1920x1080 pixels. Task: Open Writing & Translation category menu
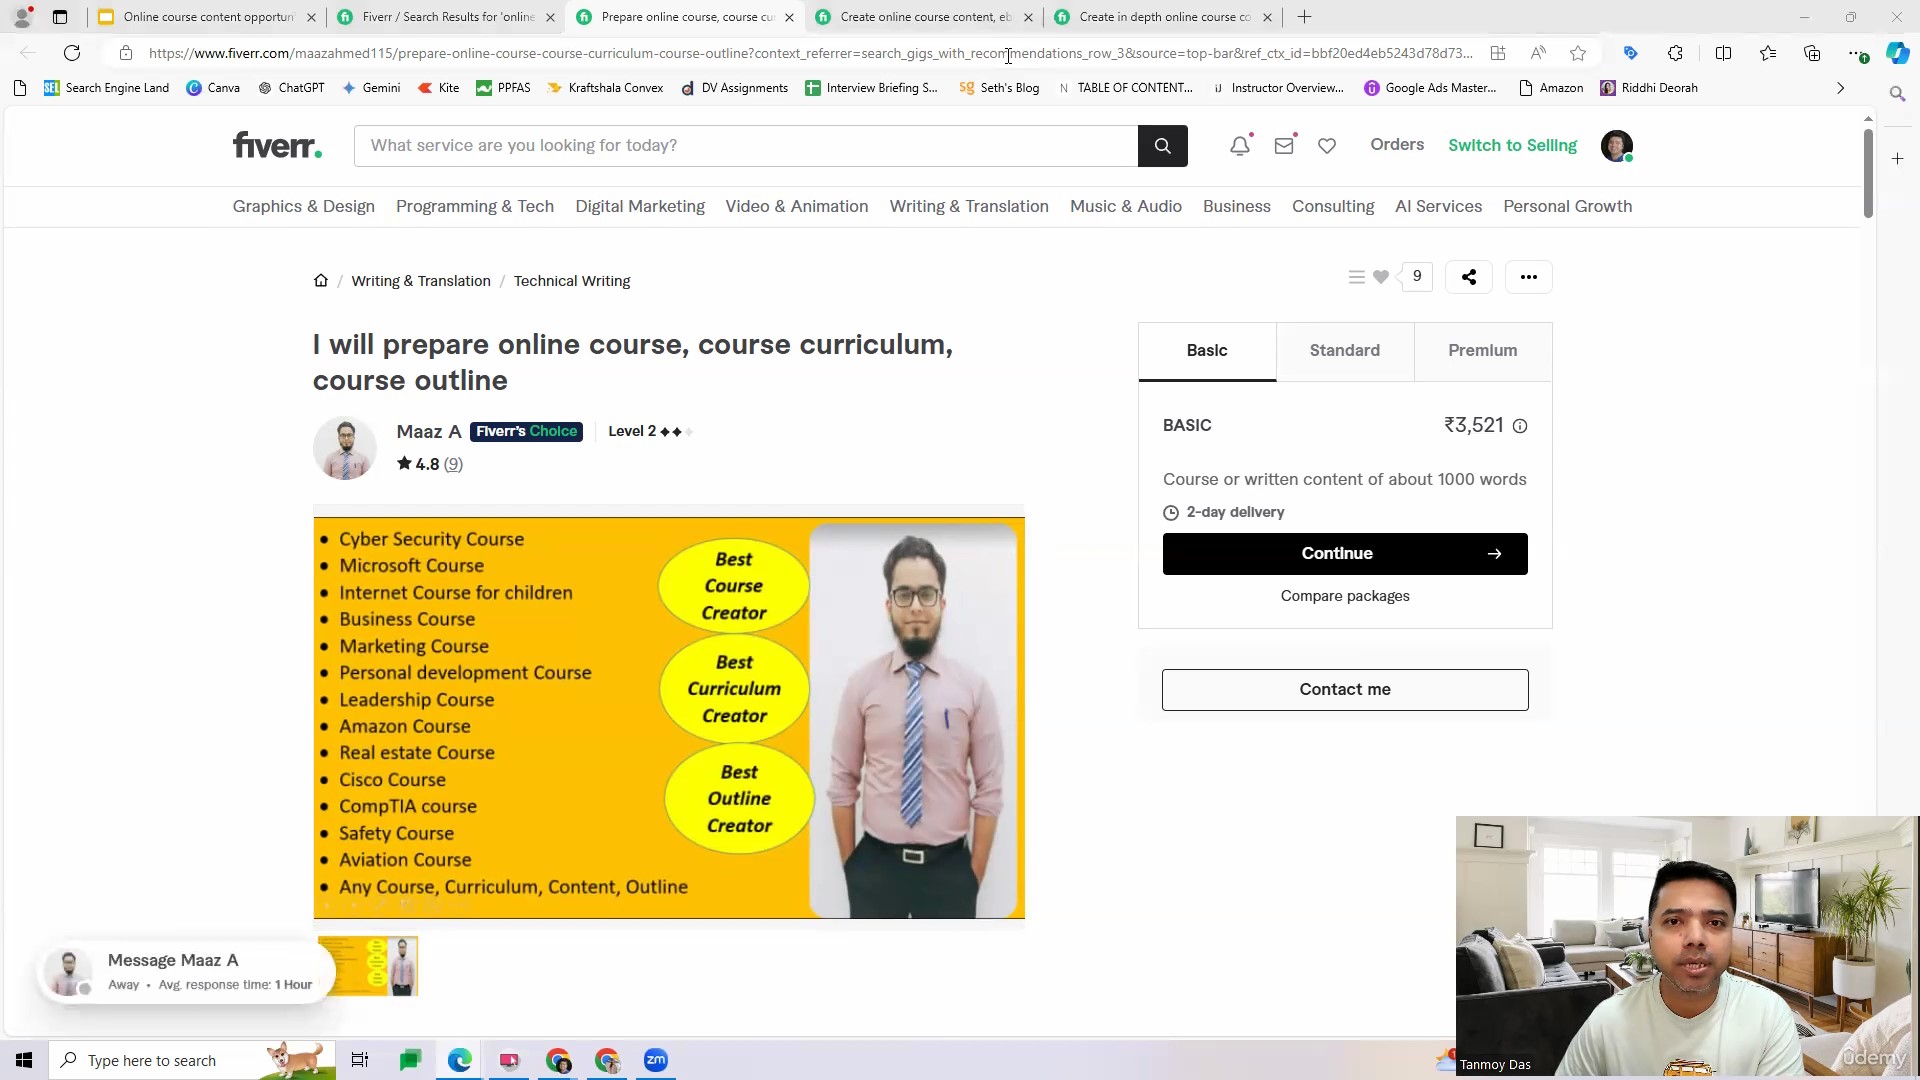[x=969, y=207]
